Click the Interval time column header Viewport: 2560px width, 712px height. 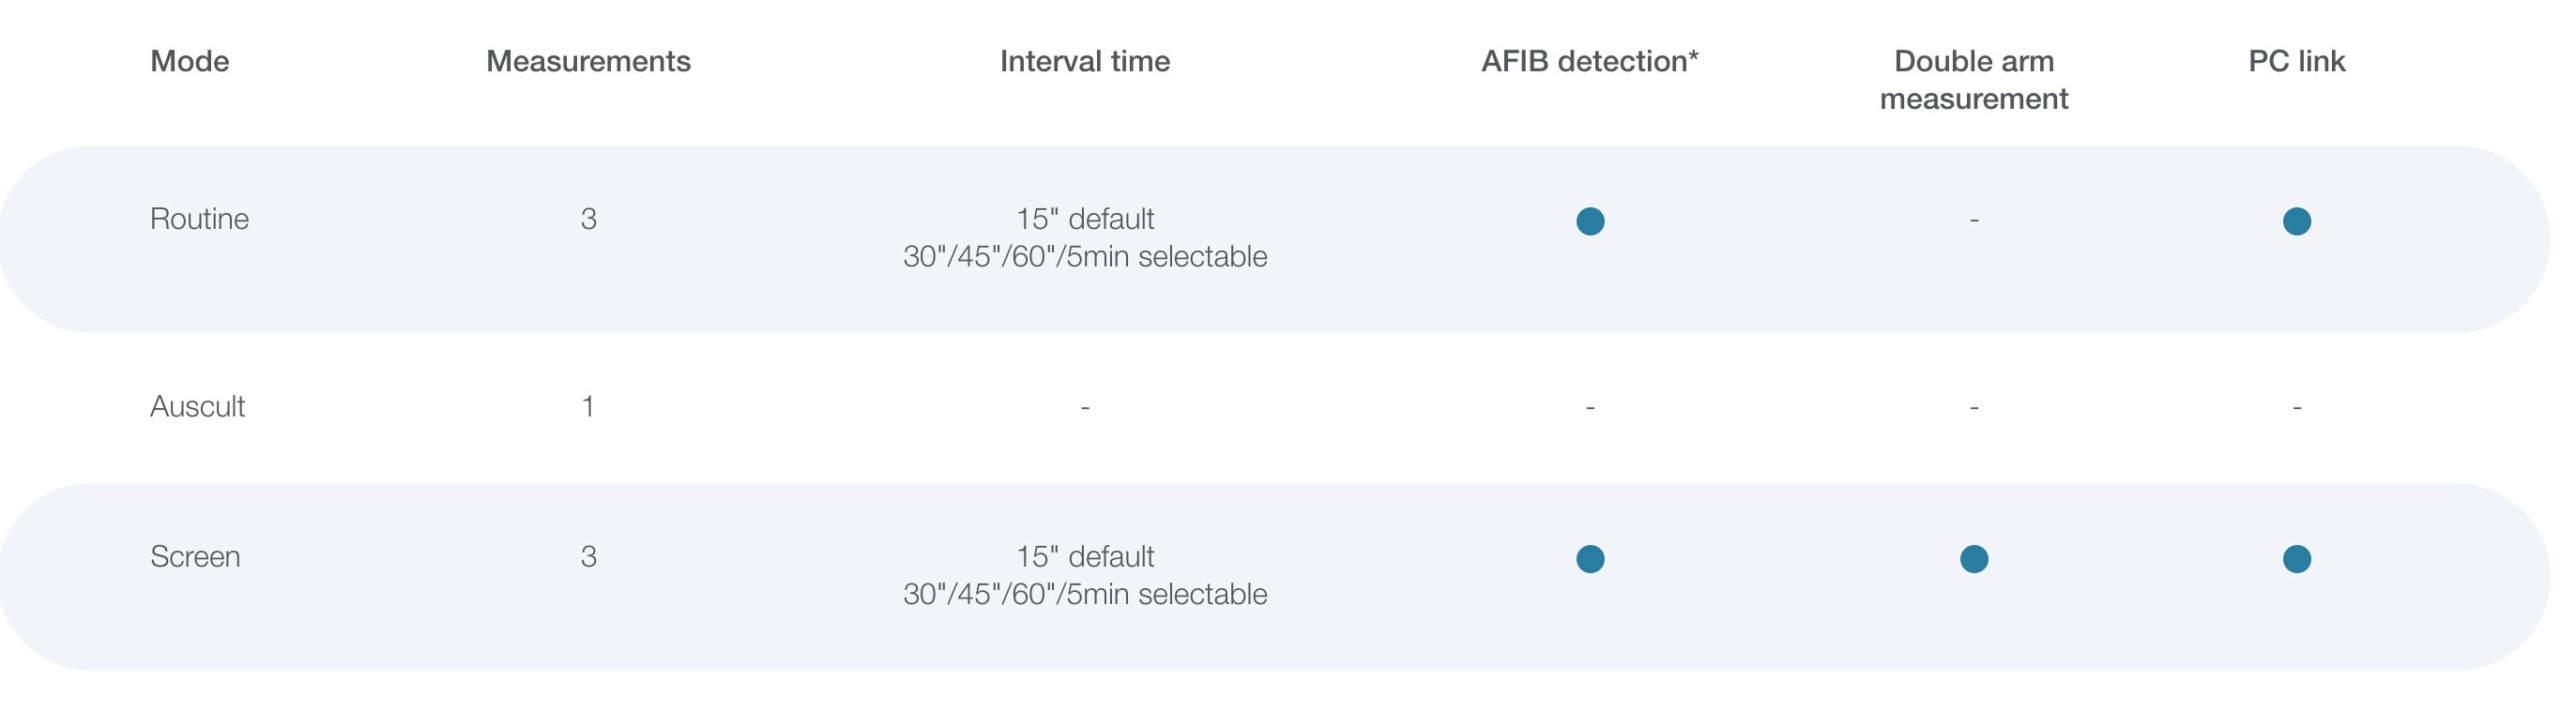1085,61
